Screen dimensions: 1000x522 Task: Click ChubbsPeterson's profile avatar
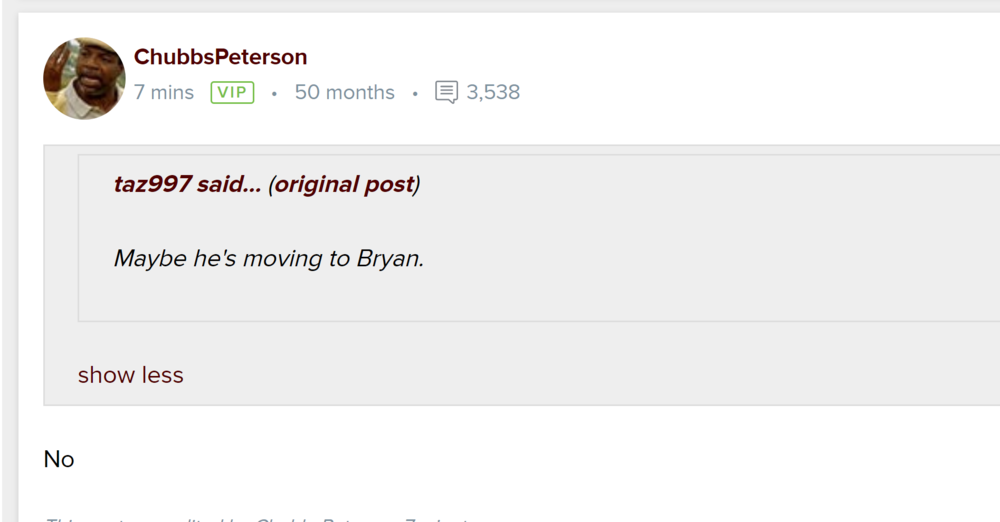point(84,78)
